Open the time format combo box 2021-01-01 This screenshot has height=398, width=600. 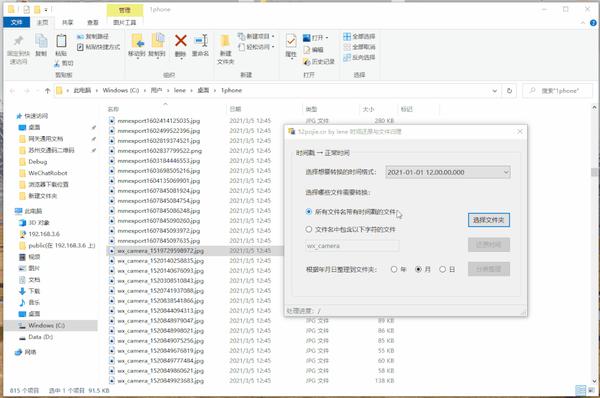448,172
